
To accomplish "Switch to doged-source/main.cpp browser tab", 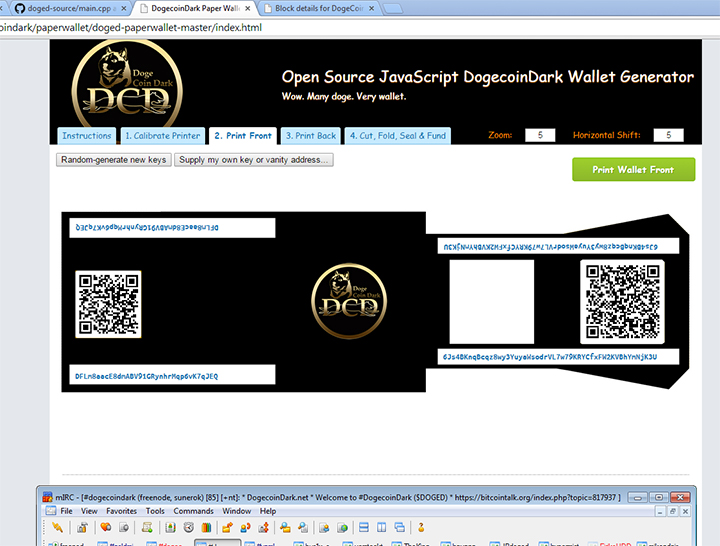I will coord(69,8).
